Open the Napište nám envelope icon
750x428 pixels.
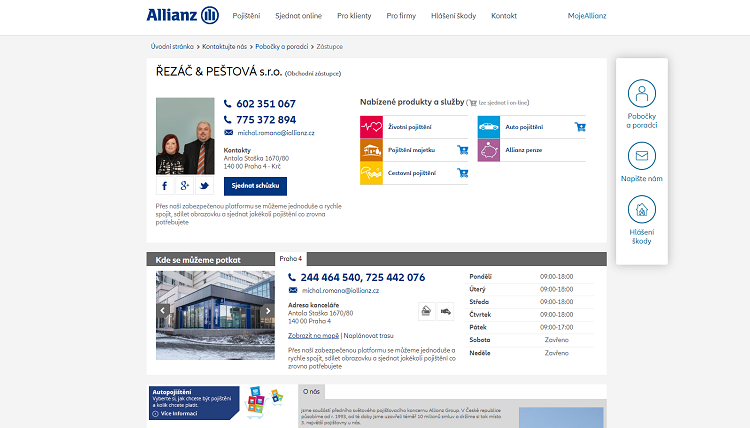click(642, 156)
